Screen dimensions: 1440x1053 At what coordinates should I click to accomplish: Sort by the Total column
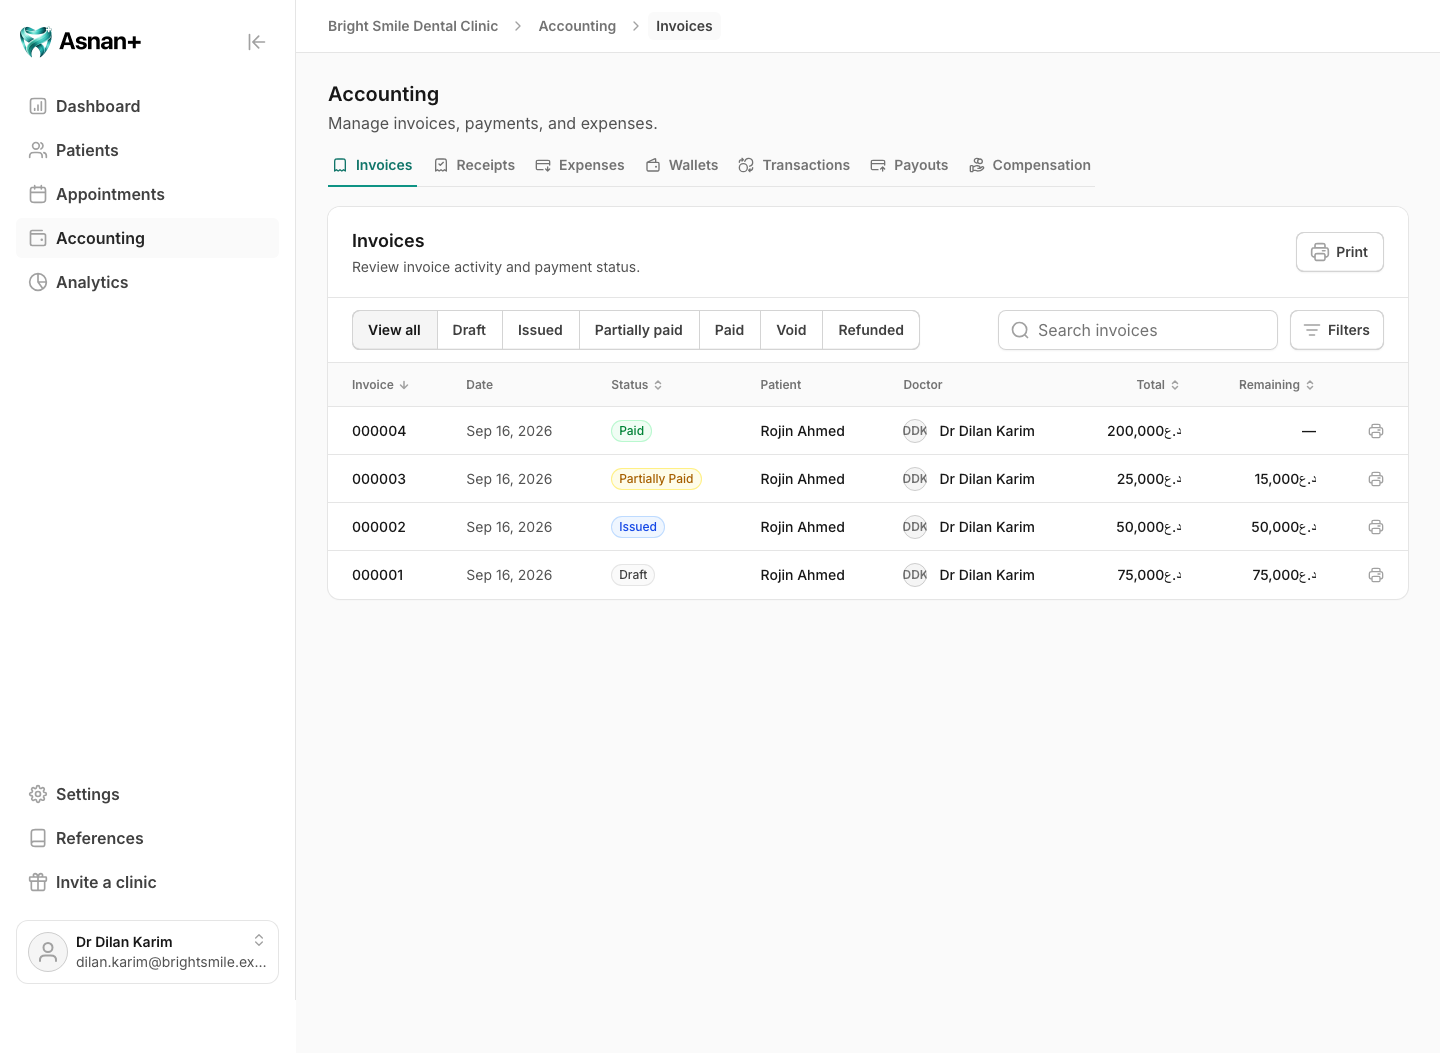click(1158, 385)
